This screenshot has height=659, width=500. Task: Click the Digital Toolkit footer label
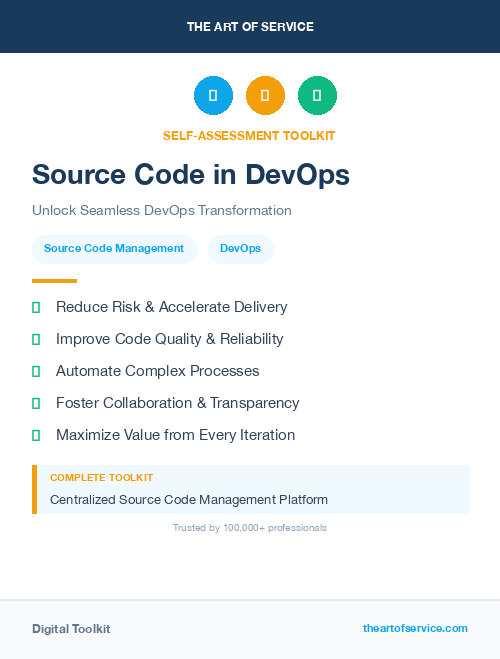pos(71,629)
